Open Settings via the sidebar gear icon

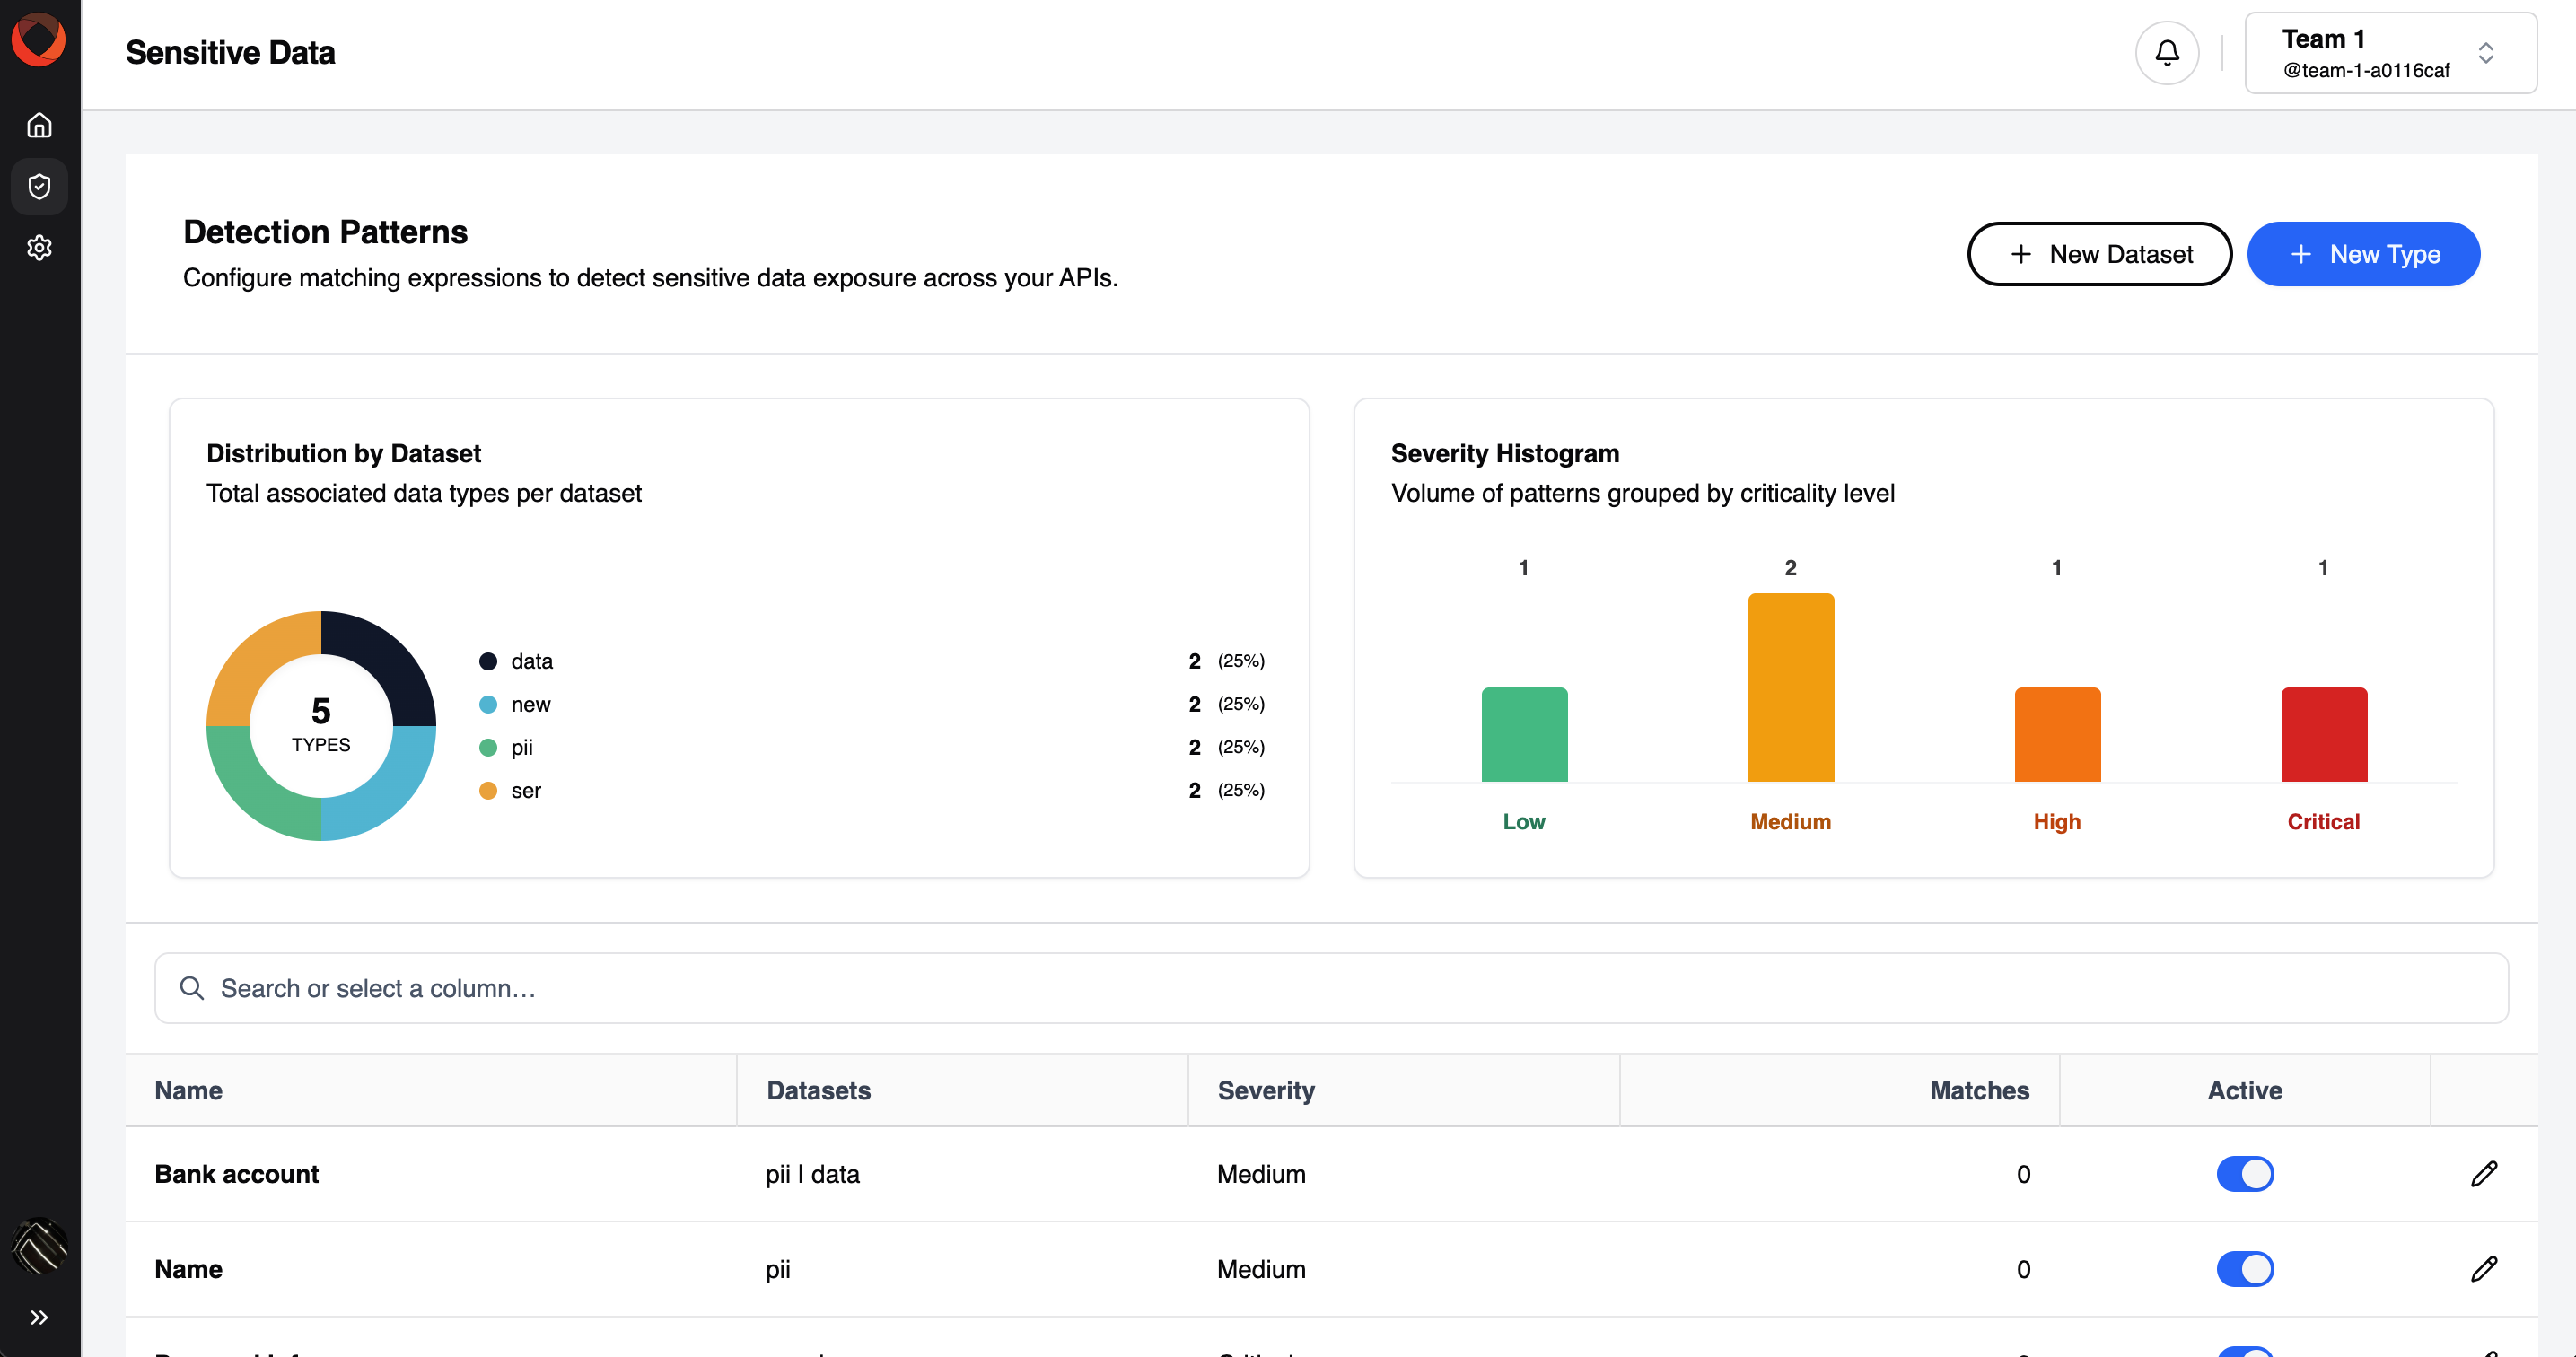click(x=39, y=247)
